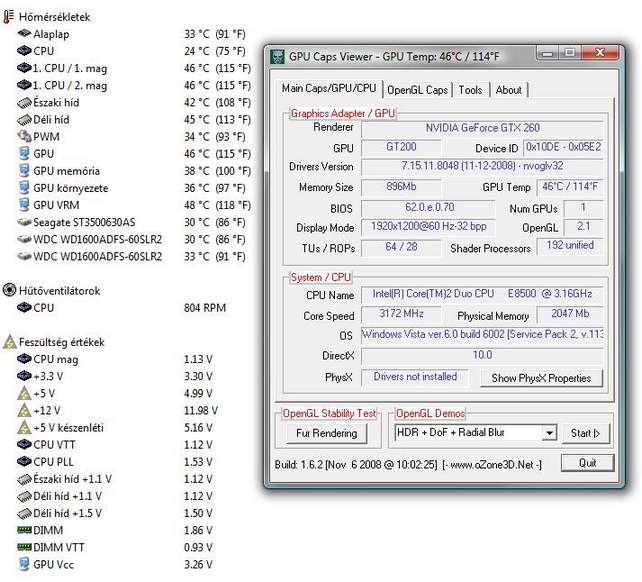Image resolution: width=642 pixels, height=582 pixels.
Task: Click the 'Északi híd +1.1 V' voltage label
Action: pos(72,479)
